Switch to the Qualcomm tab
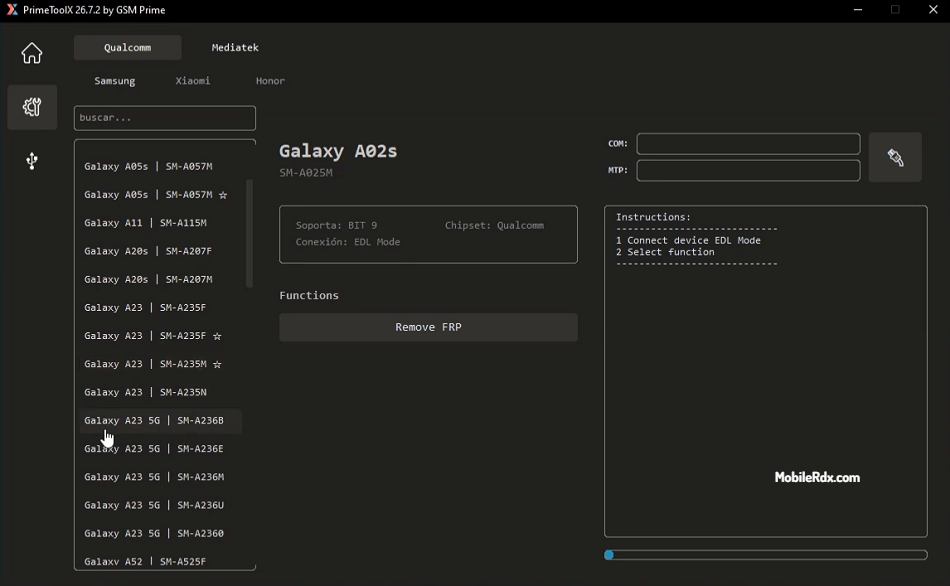 127,47
